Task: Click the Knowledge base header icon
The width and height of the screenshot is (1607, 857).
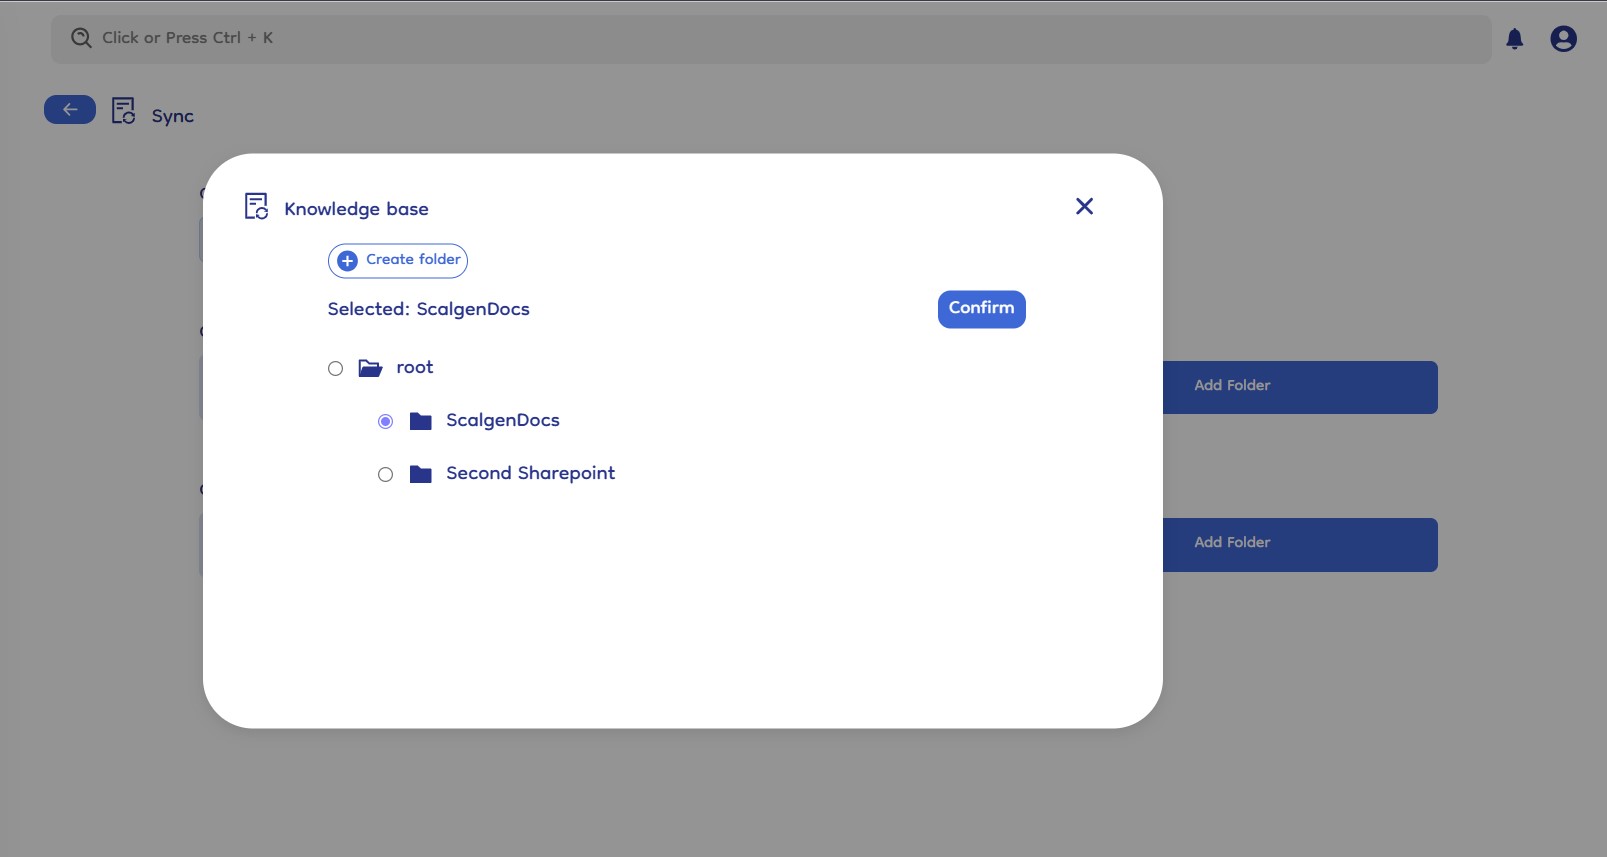Action: [257, 207]
